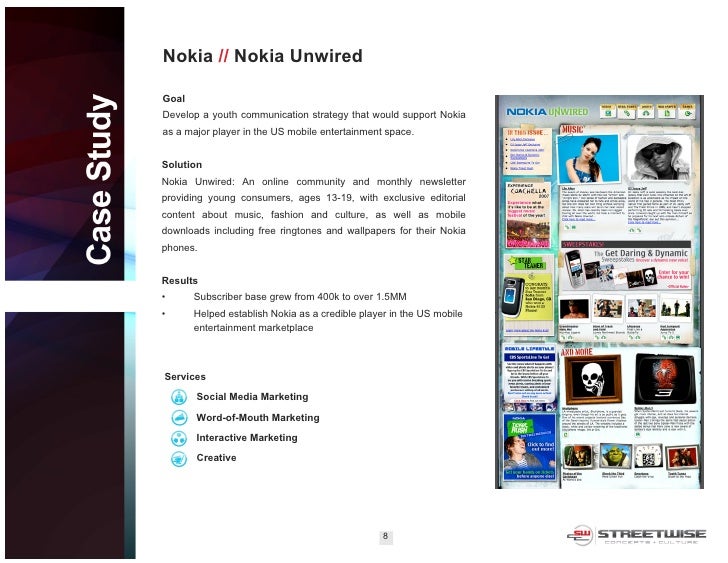
Task: Click 'Helped establish Nokia as a credible player' bullet
Action: point(328,321)
